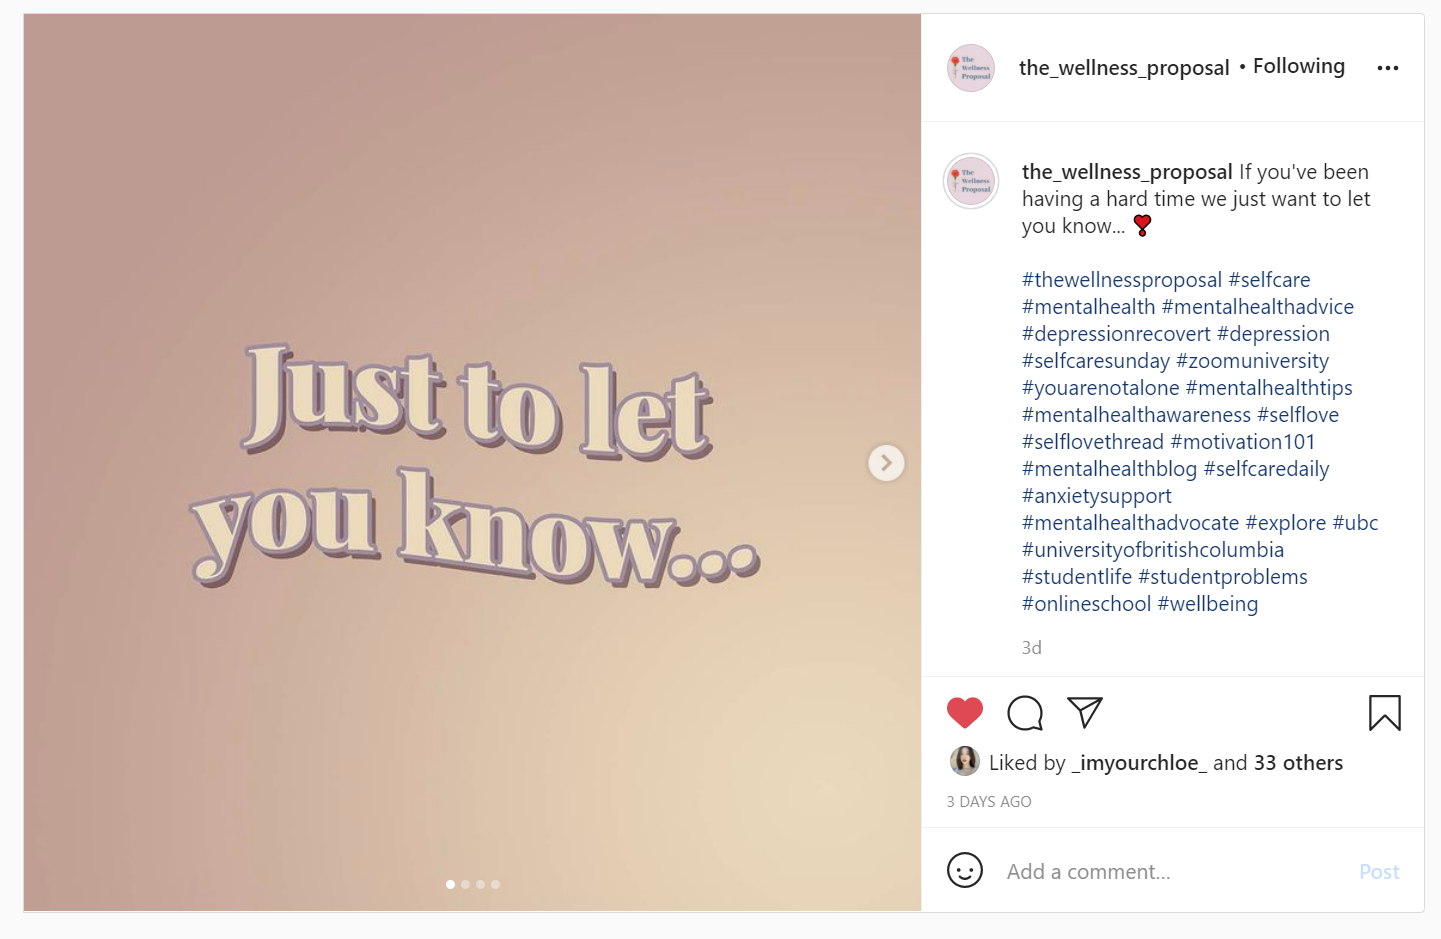Go to next carousel slide arrow
The width and height of the screenshot is (1441, 939).
pyautogui.click(x=886, y=463)
